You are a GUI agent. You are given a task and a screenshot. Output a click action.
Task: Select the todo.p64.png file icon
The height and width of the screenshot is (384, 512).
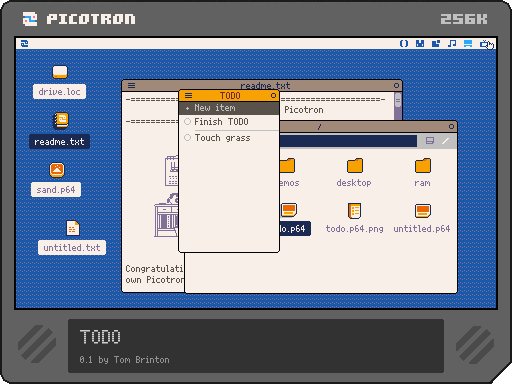354,211
